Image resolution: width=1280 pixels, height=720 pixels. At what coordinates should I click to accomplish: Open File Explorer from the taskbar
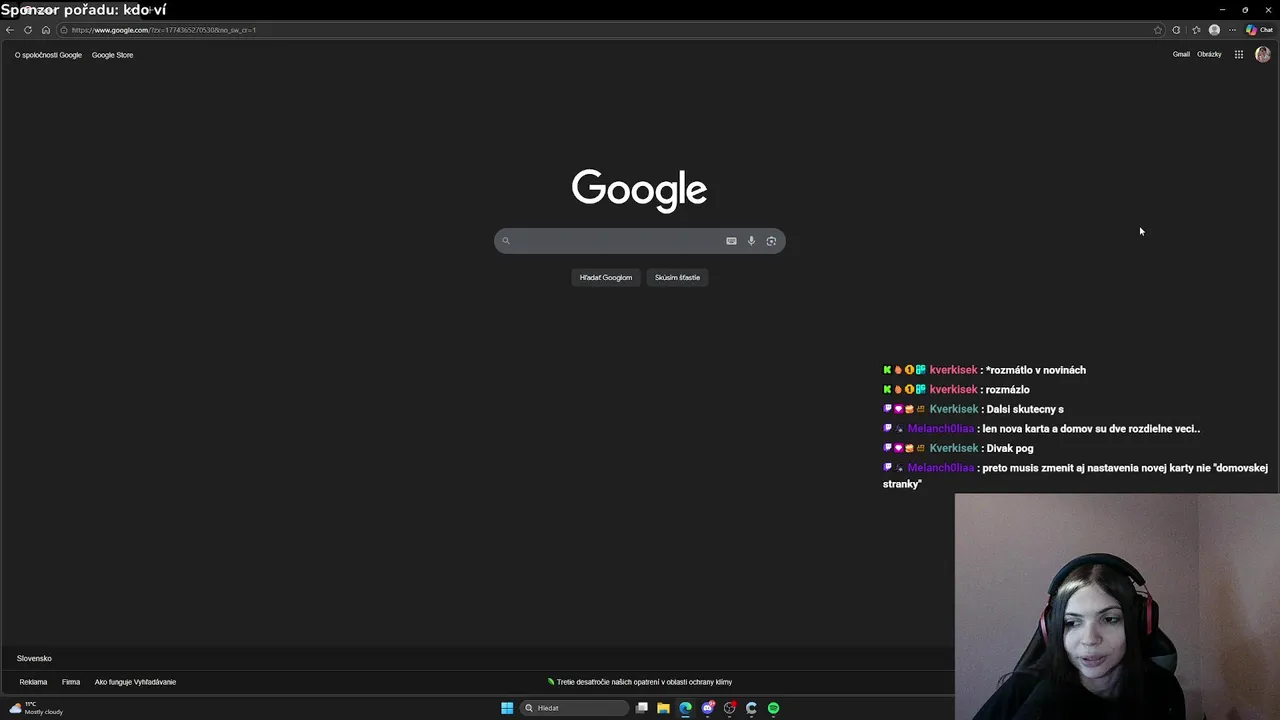[663, 708]
